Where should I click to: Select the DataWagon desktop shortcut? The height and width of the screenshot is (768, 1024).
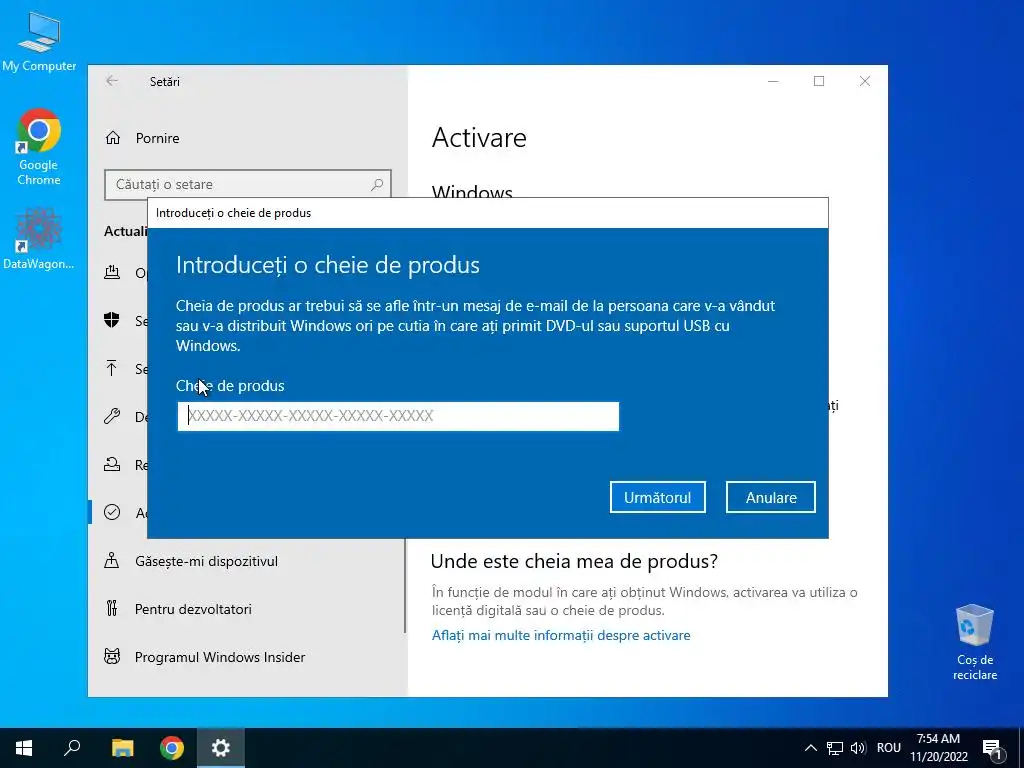(x=39, y=238)
